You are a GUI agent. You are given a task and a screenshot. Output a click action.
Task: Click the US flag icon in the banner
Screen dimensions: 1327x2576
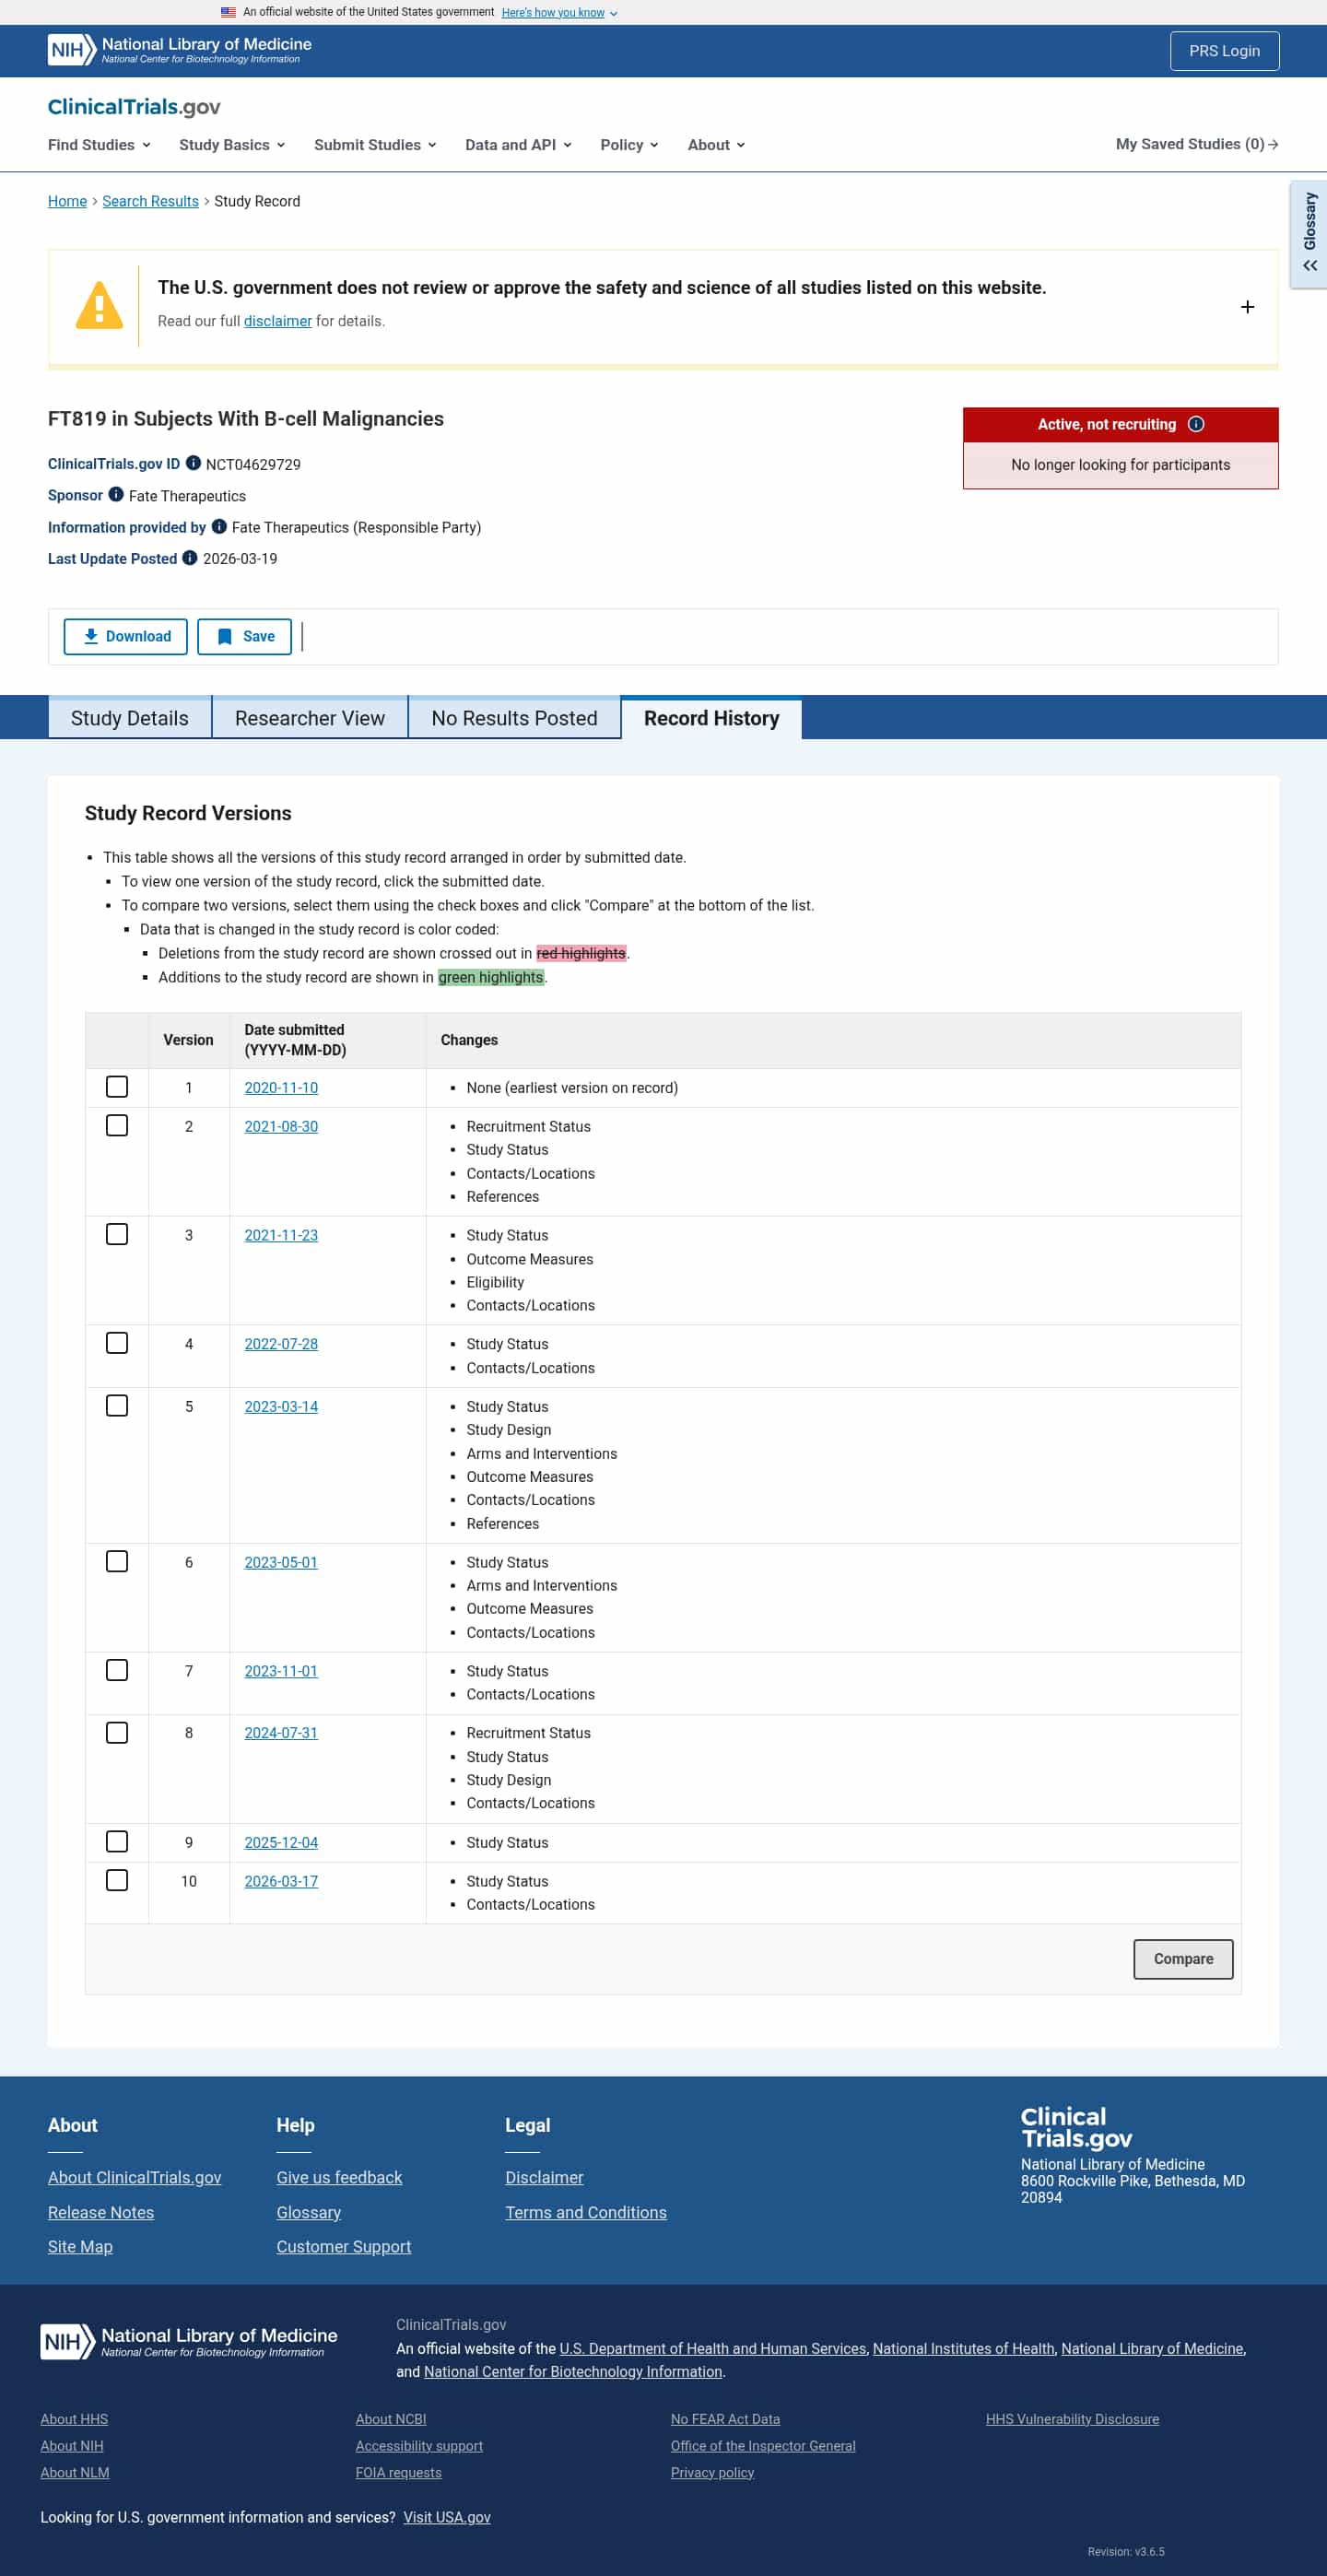point(228,12)
